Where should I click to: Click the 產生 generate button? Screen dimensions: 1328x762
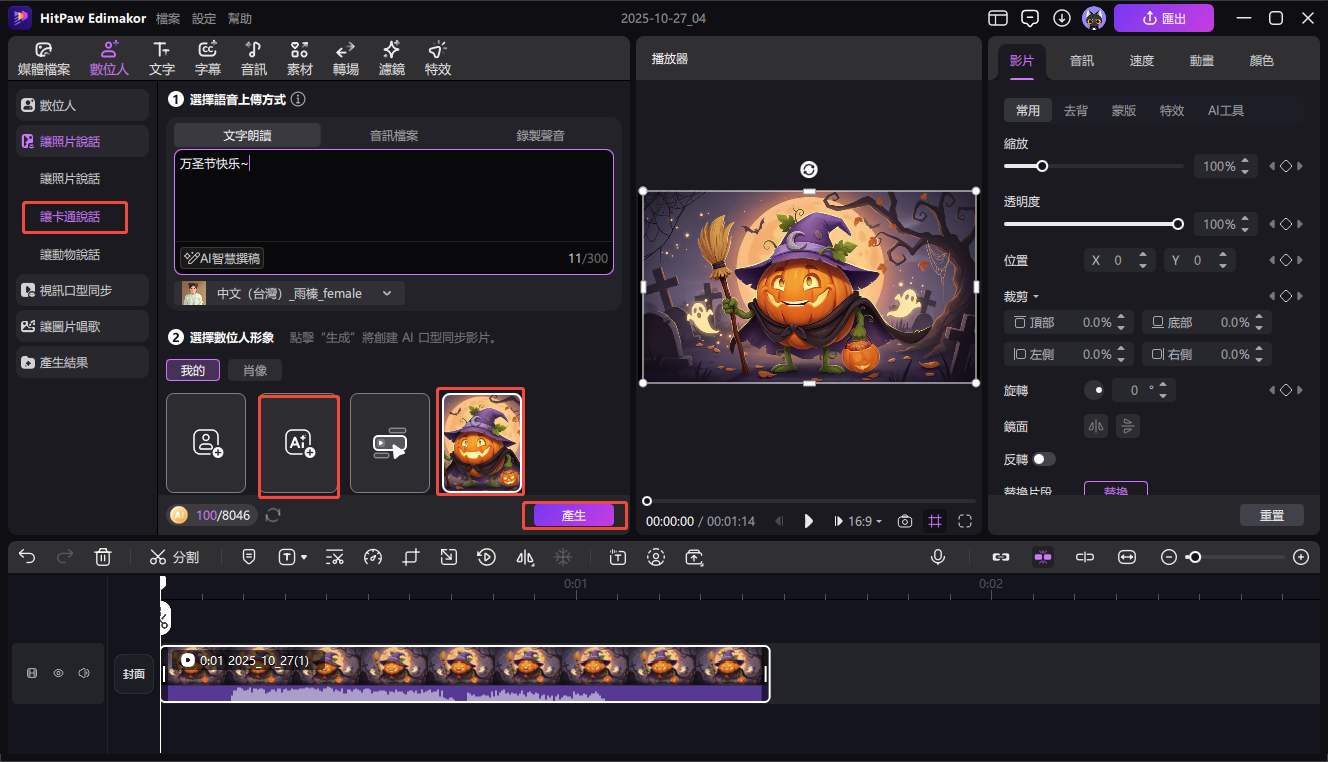coord(574,515)
